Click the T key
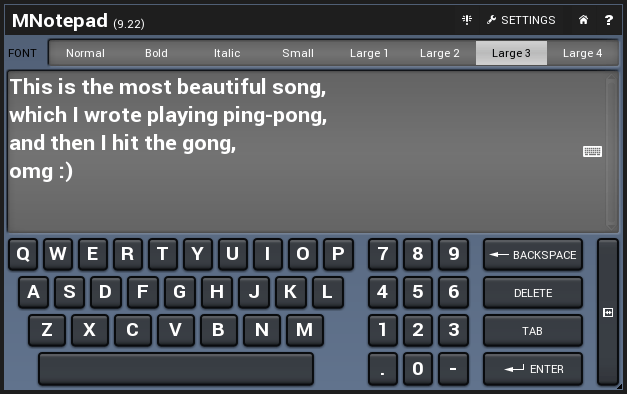 pyautogui.click(x=163, y=254)
